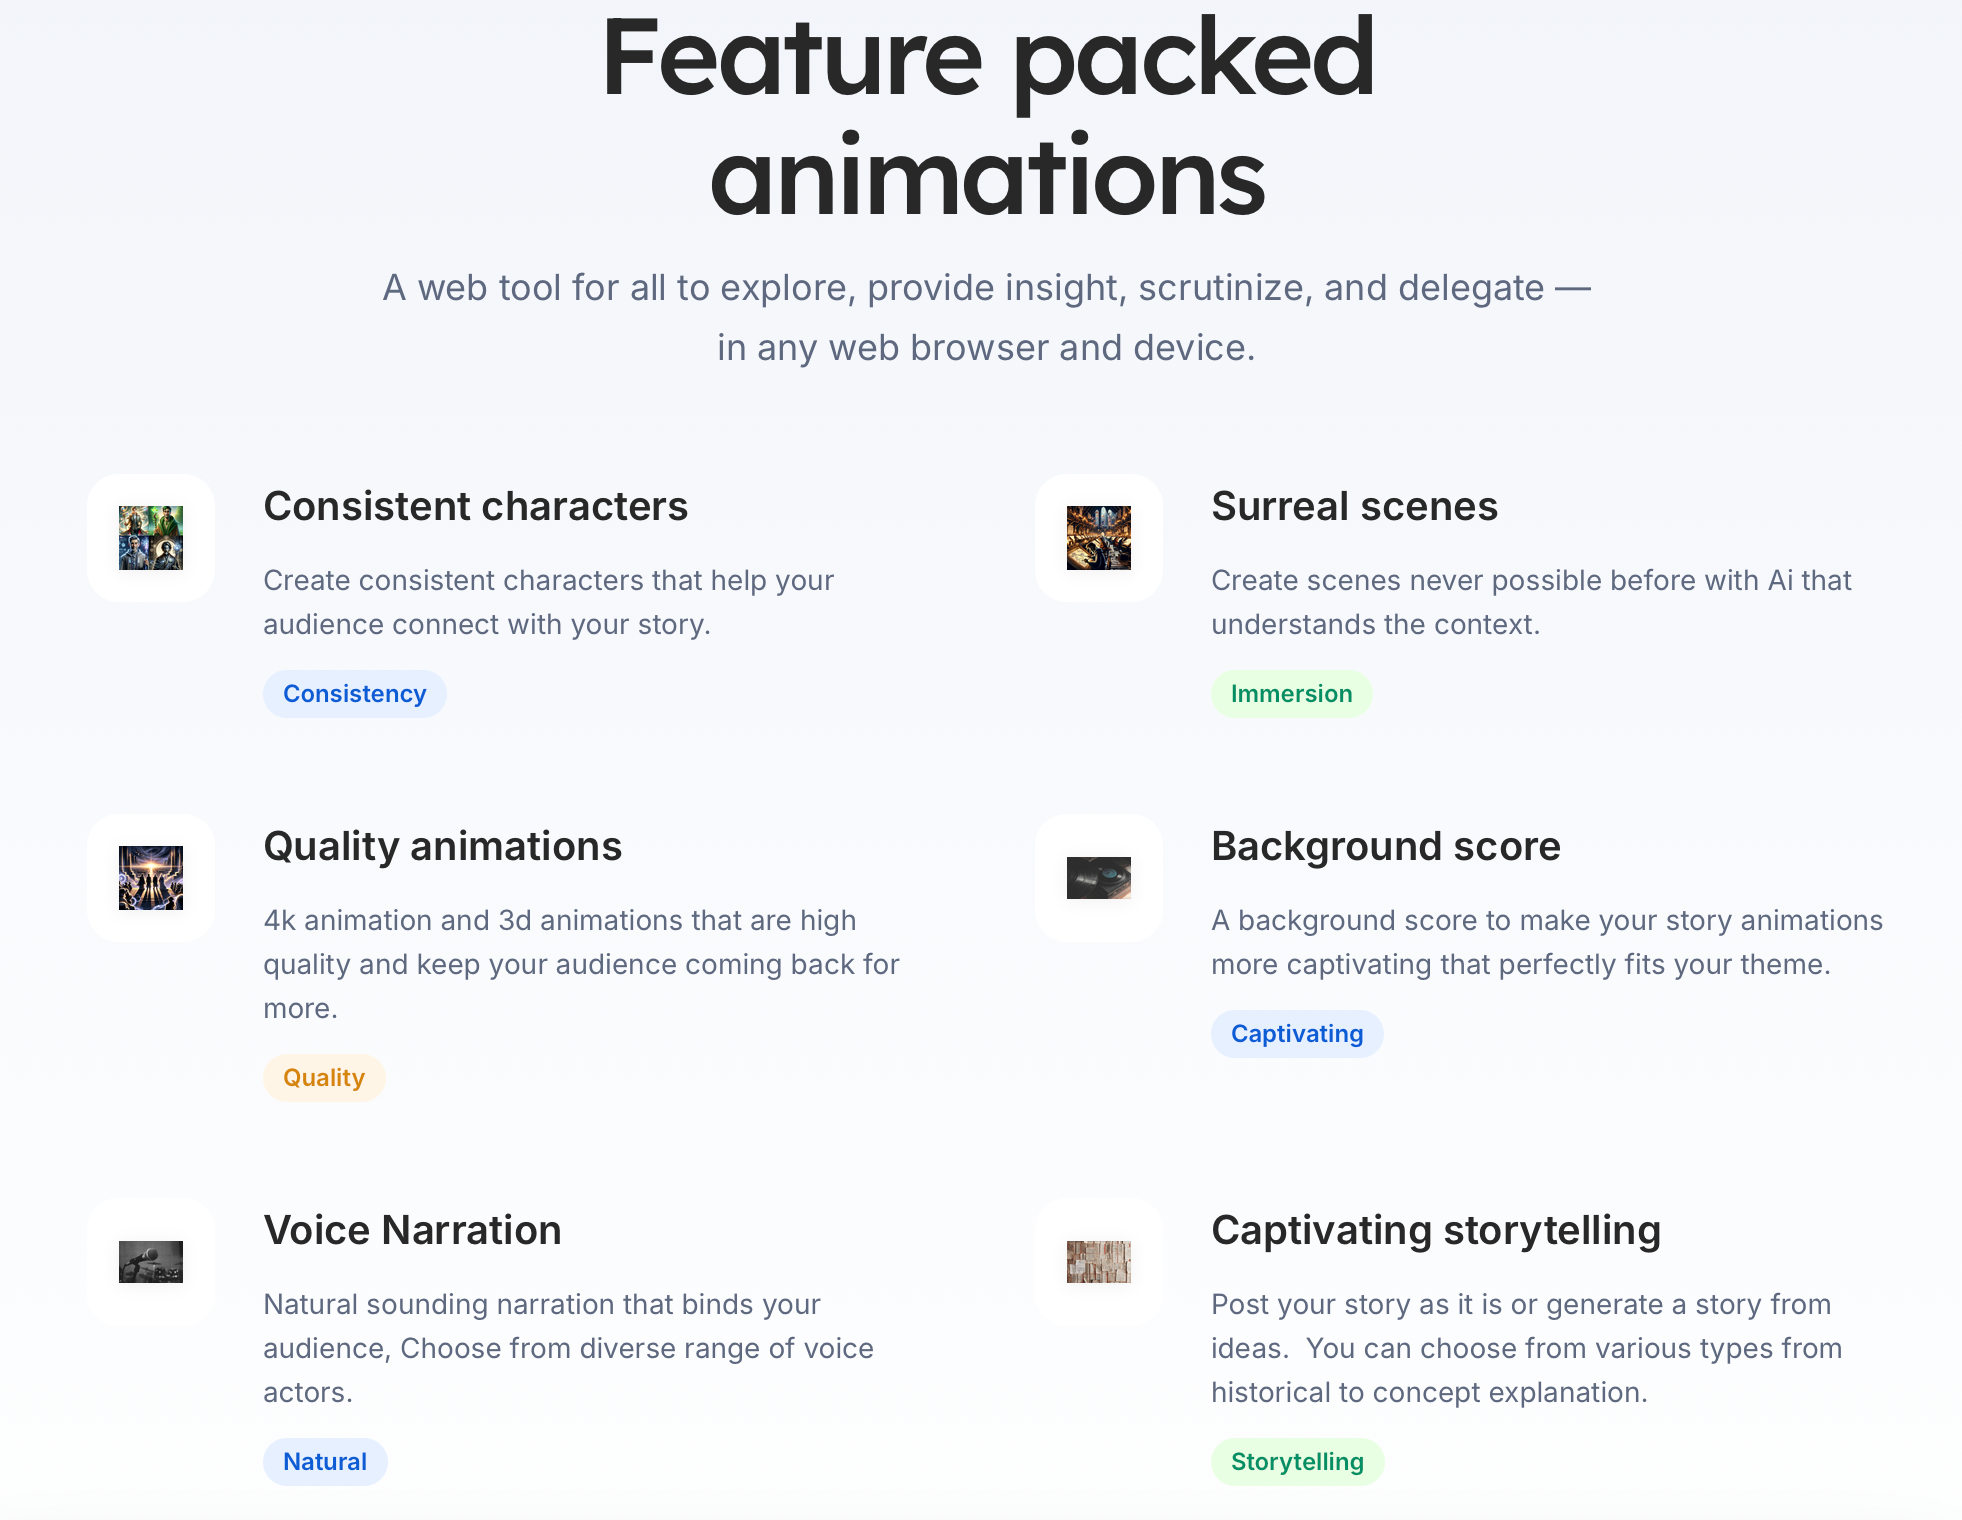
Task: Click the Surreal scenes thumbnail icon
Action: (1099, 538)
